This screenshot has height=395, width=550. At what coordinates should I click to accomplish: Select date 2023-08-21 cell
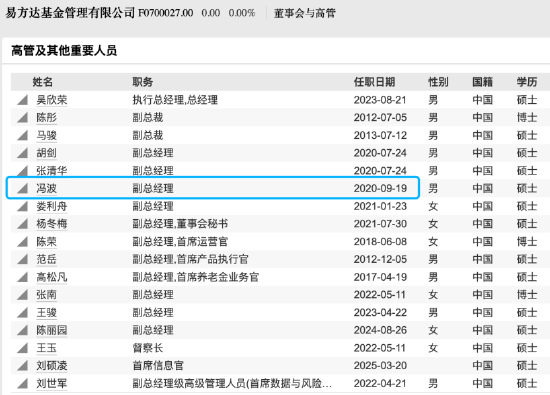[380, 100]
